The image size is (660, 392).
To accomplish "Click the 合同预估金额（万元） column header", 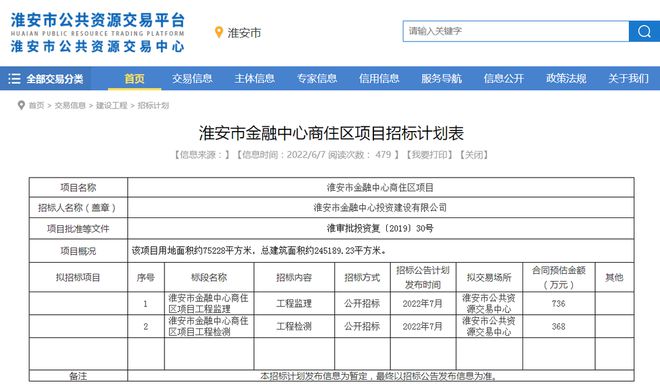I will 559,277.
